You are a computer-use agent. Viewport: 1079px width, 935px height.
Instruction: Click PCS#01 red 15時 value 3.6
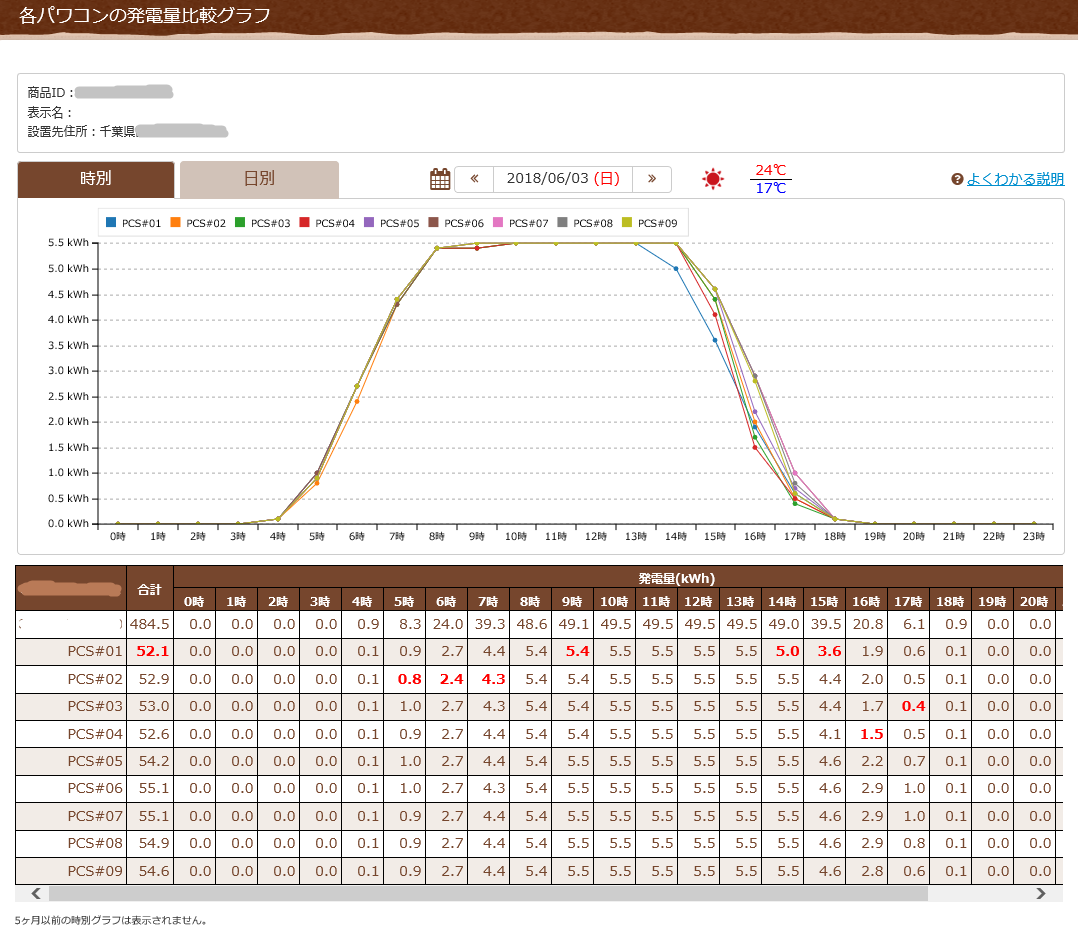(829, 652)
